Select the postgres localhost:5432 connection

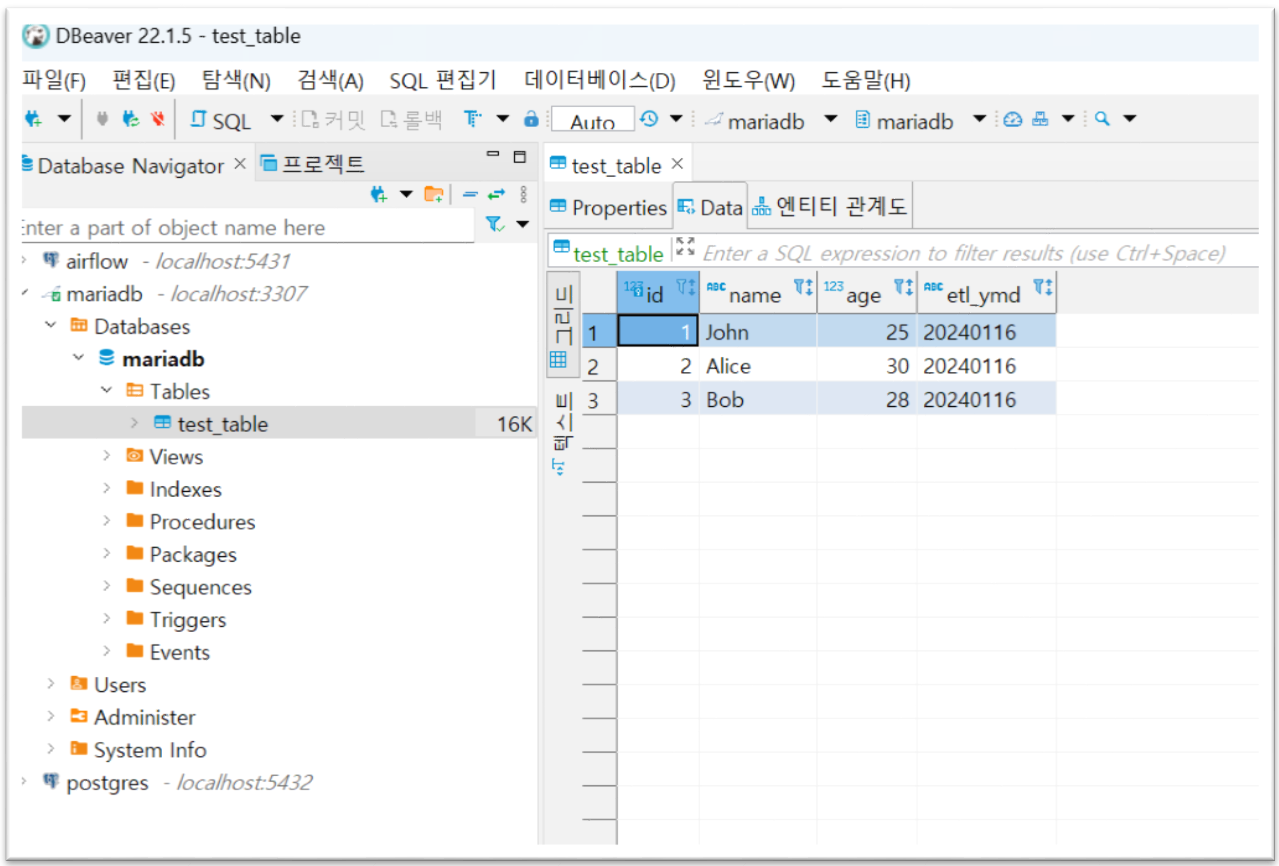[x=177, y=782]
